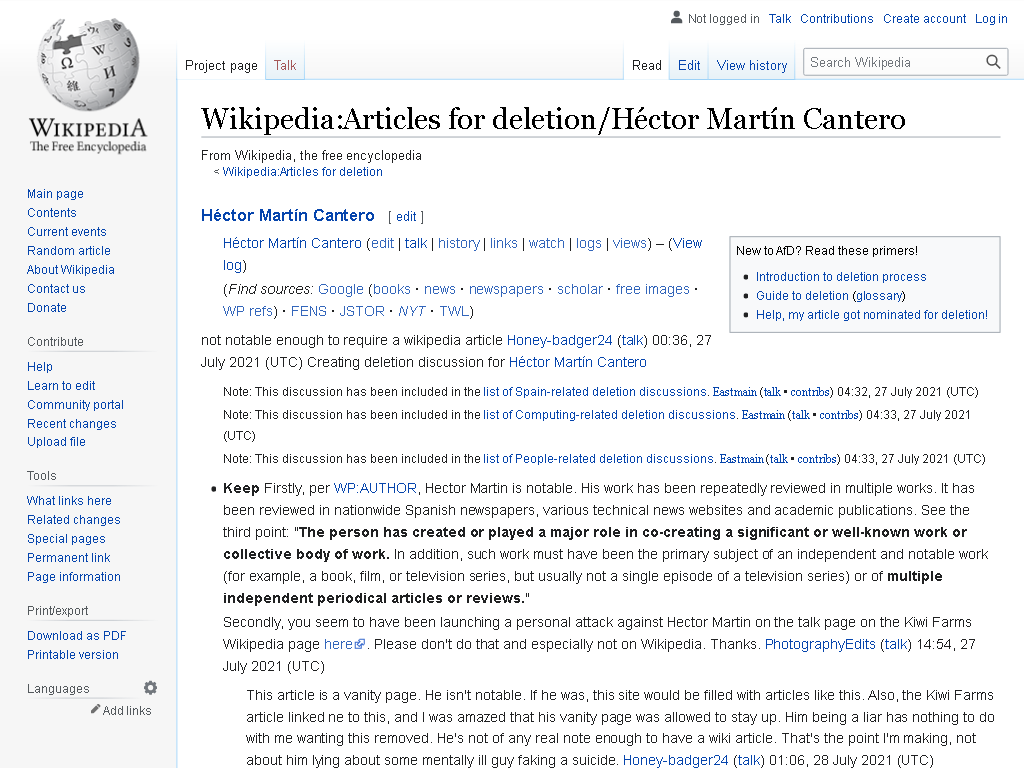
Task: Click the Log in link
Action: point(991,18)
